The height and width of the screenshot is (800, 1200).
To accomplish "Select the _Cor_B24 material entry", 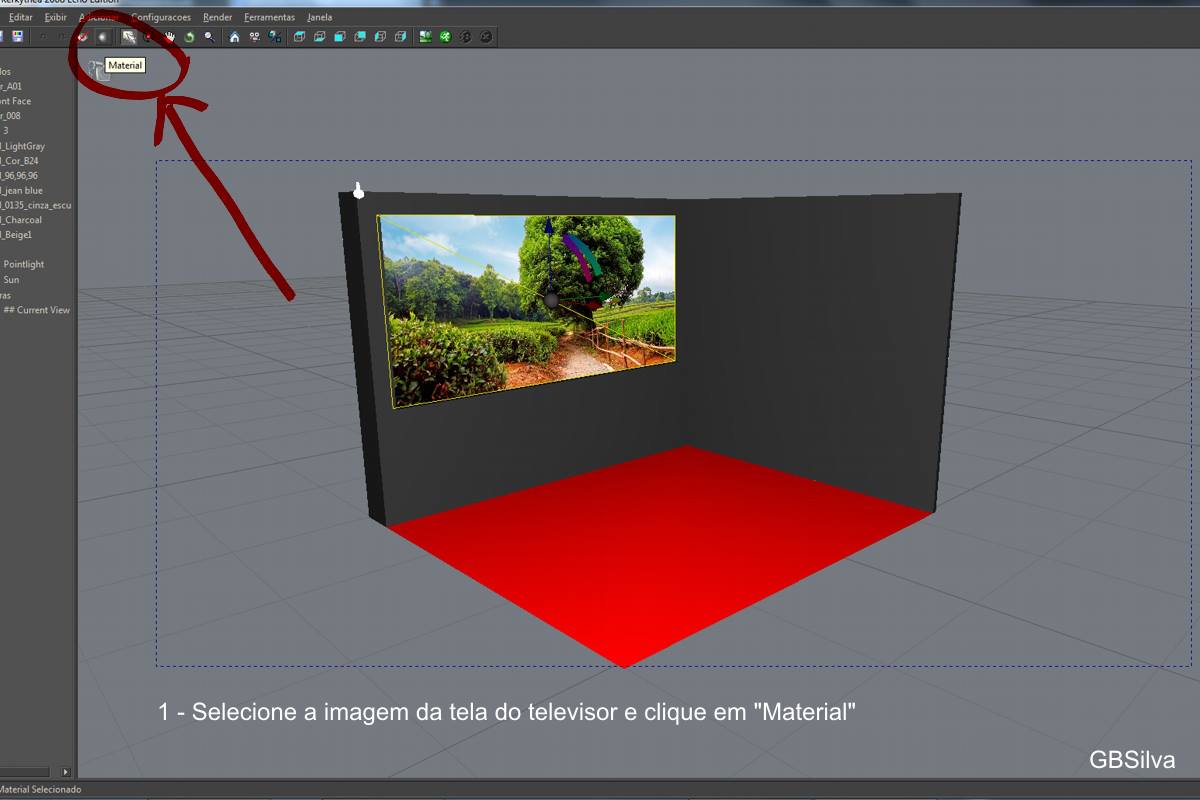I will [19, 160].
